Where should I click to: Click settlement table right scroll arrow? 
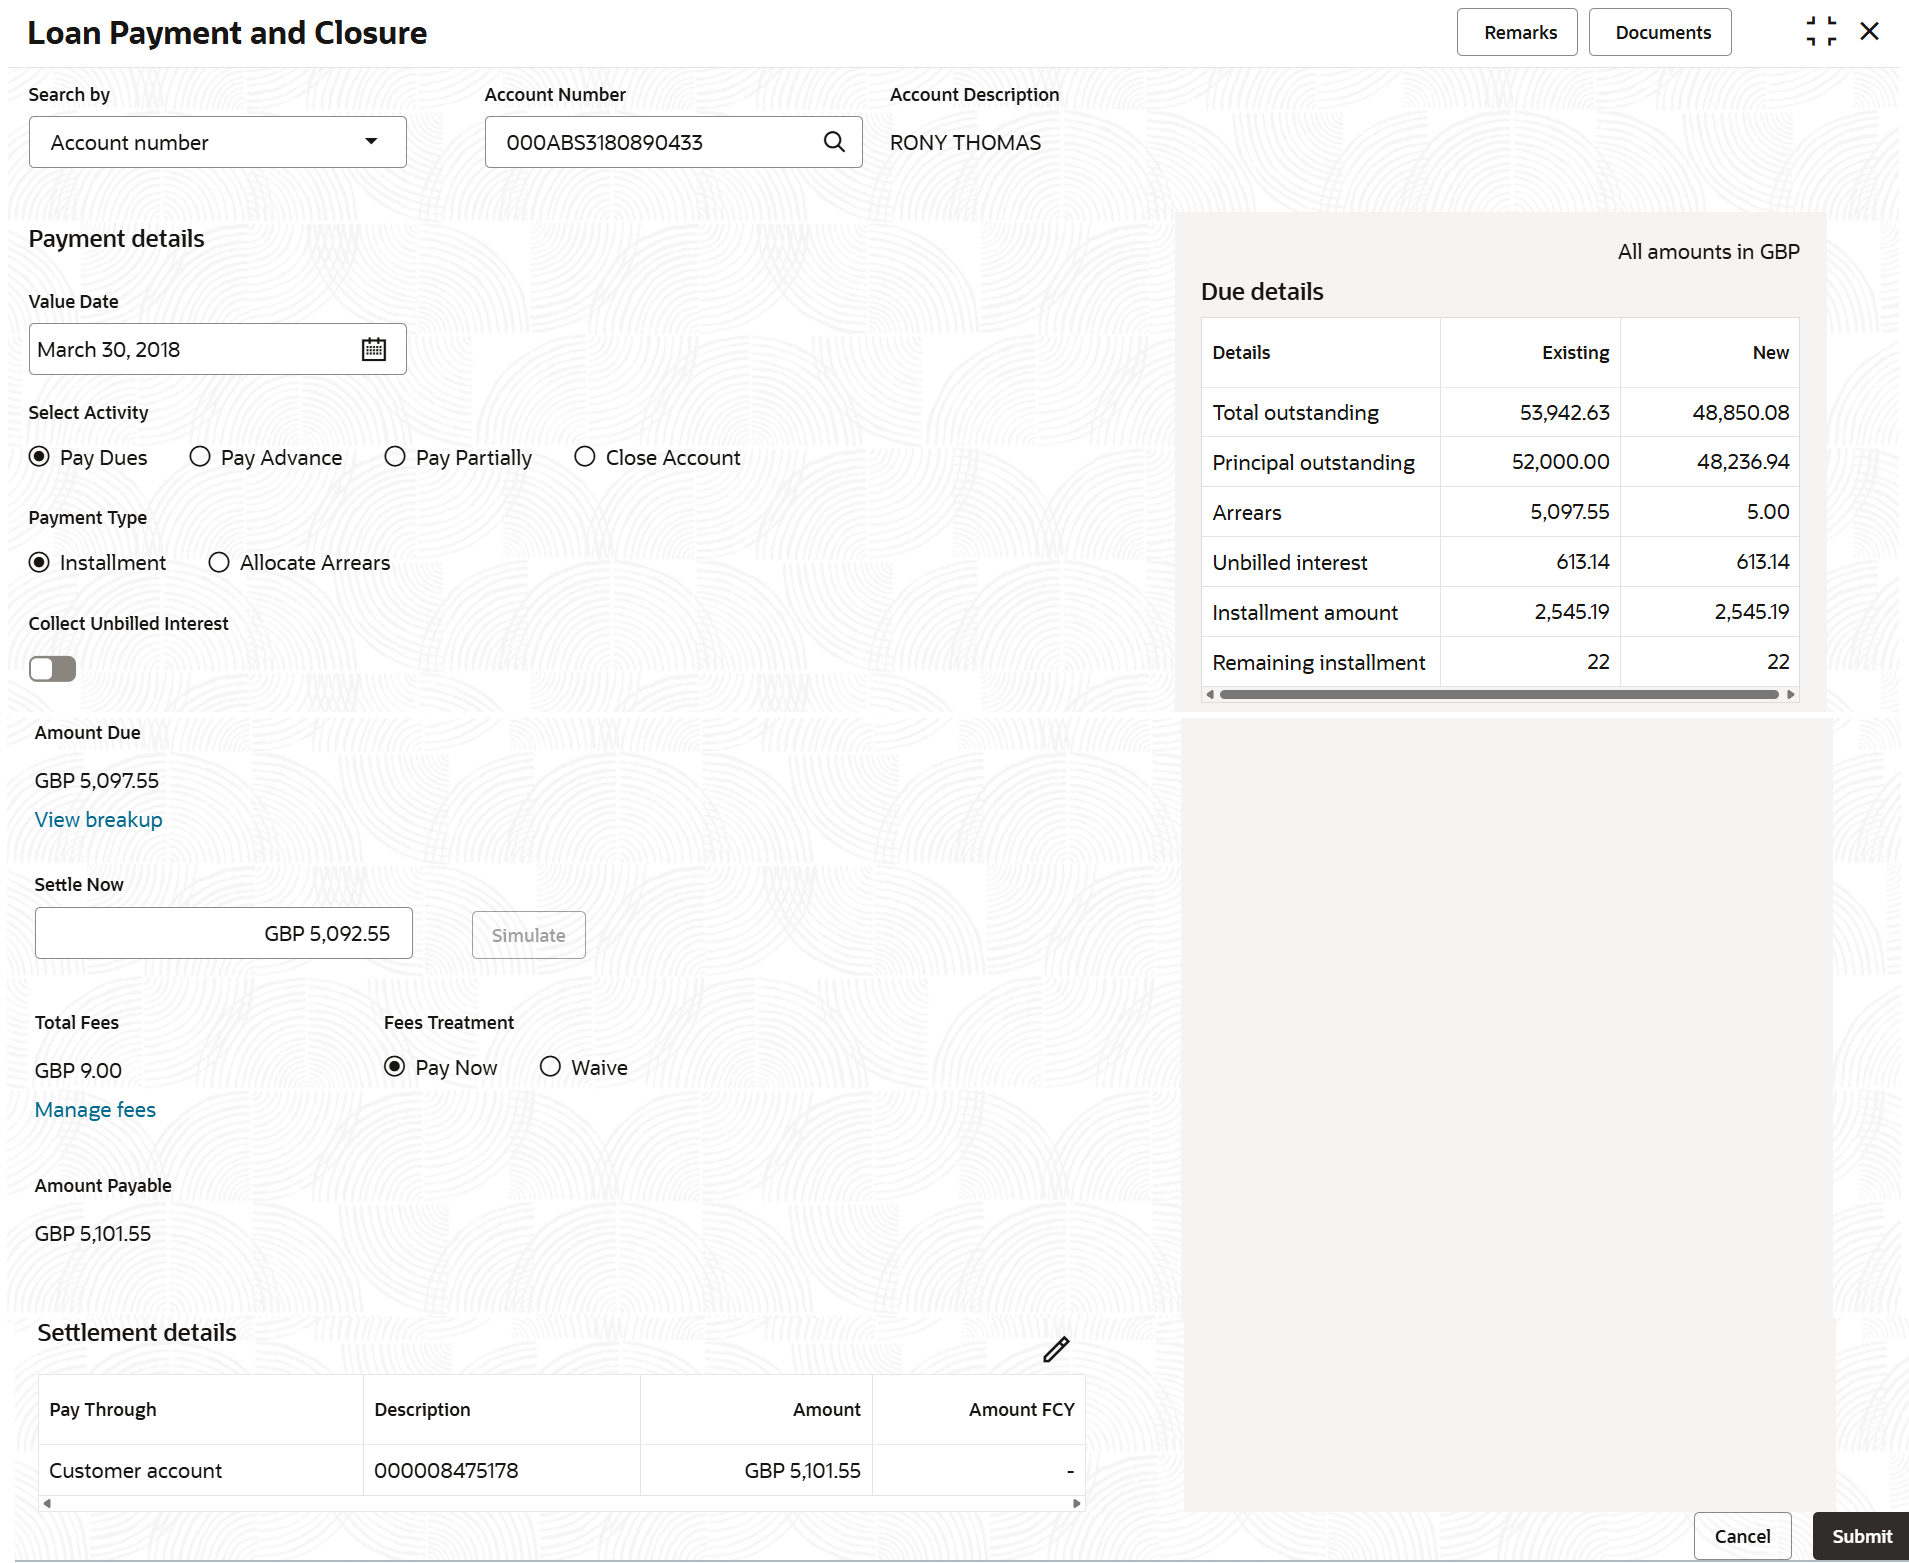point(1076,1503)
